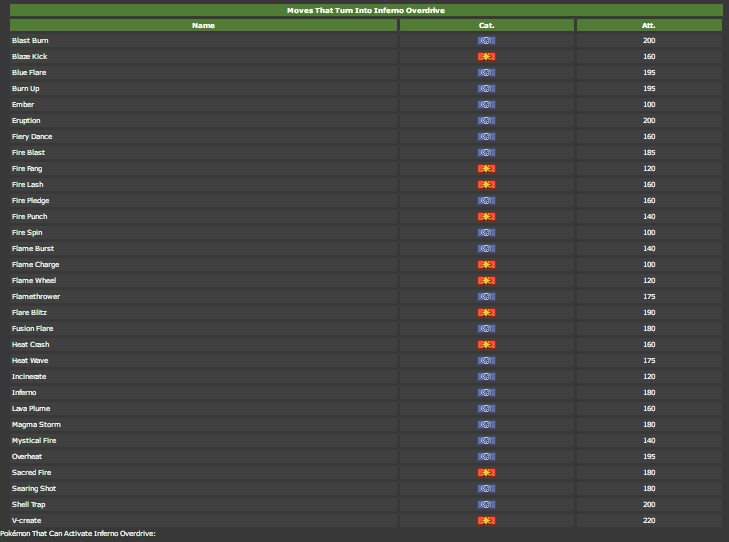This screenshot has width=729, height=542.
Task: Click the category icon in Heat Wave row
Action: (x=486, y=361)
